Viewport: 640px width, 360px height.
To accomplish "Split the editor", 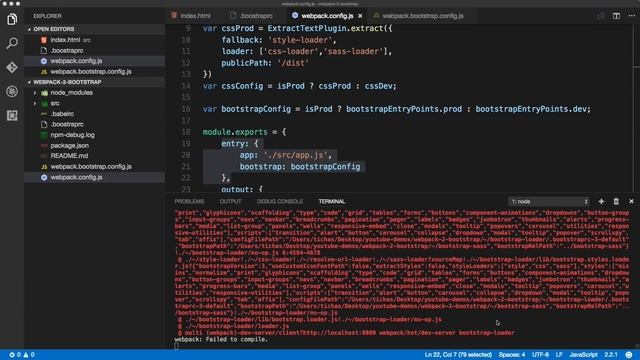I will tap(616, 16).
